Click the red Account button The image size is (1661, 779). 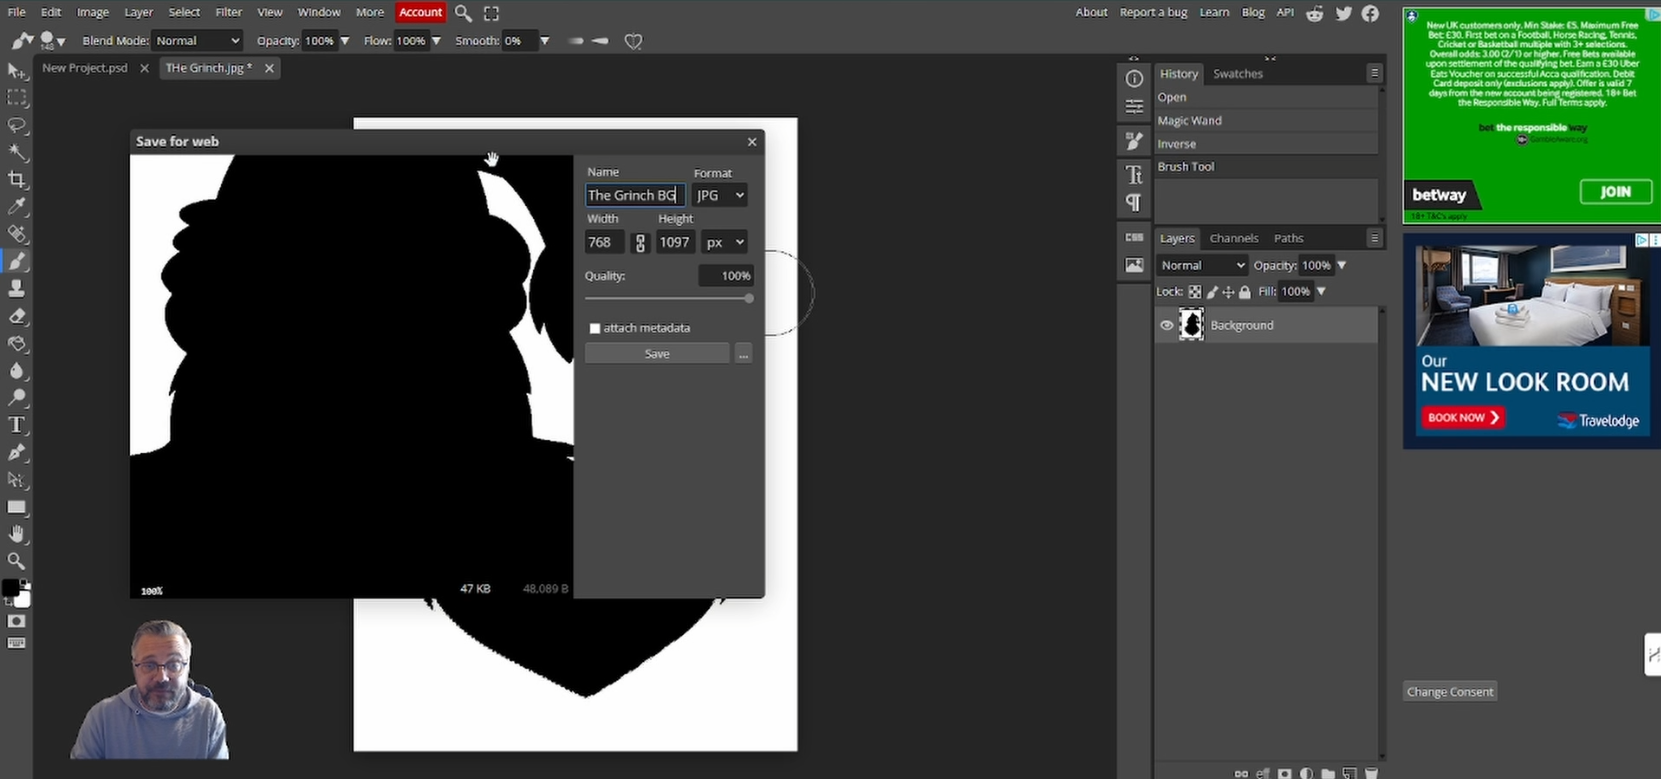click(420, 12)
